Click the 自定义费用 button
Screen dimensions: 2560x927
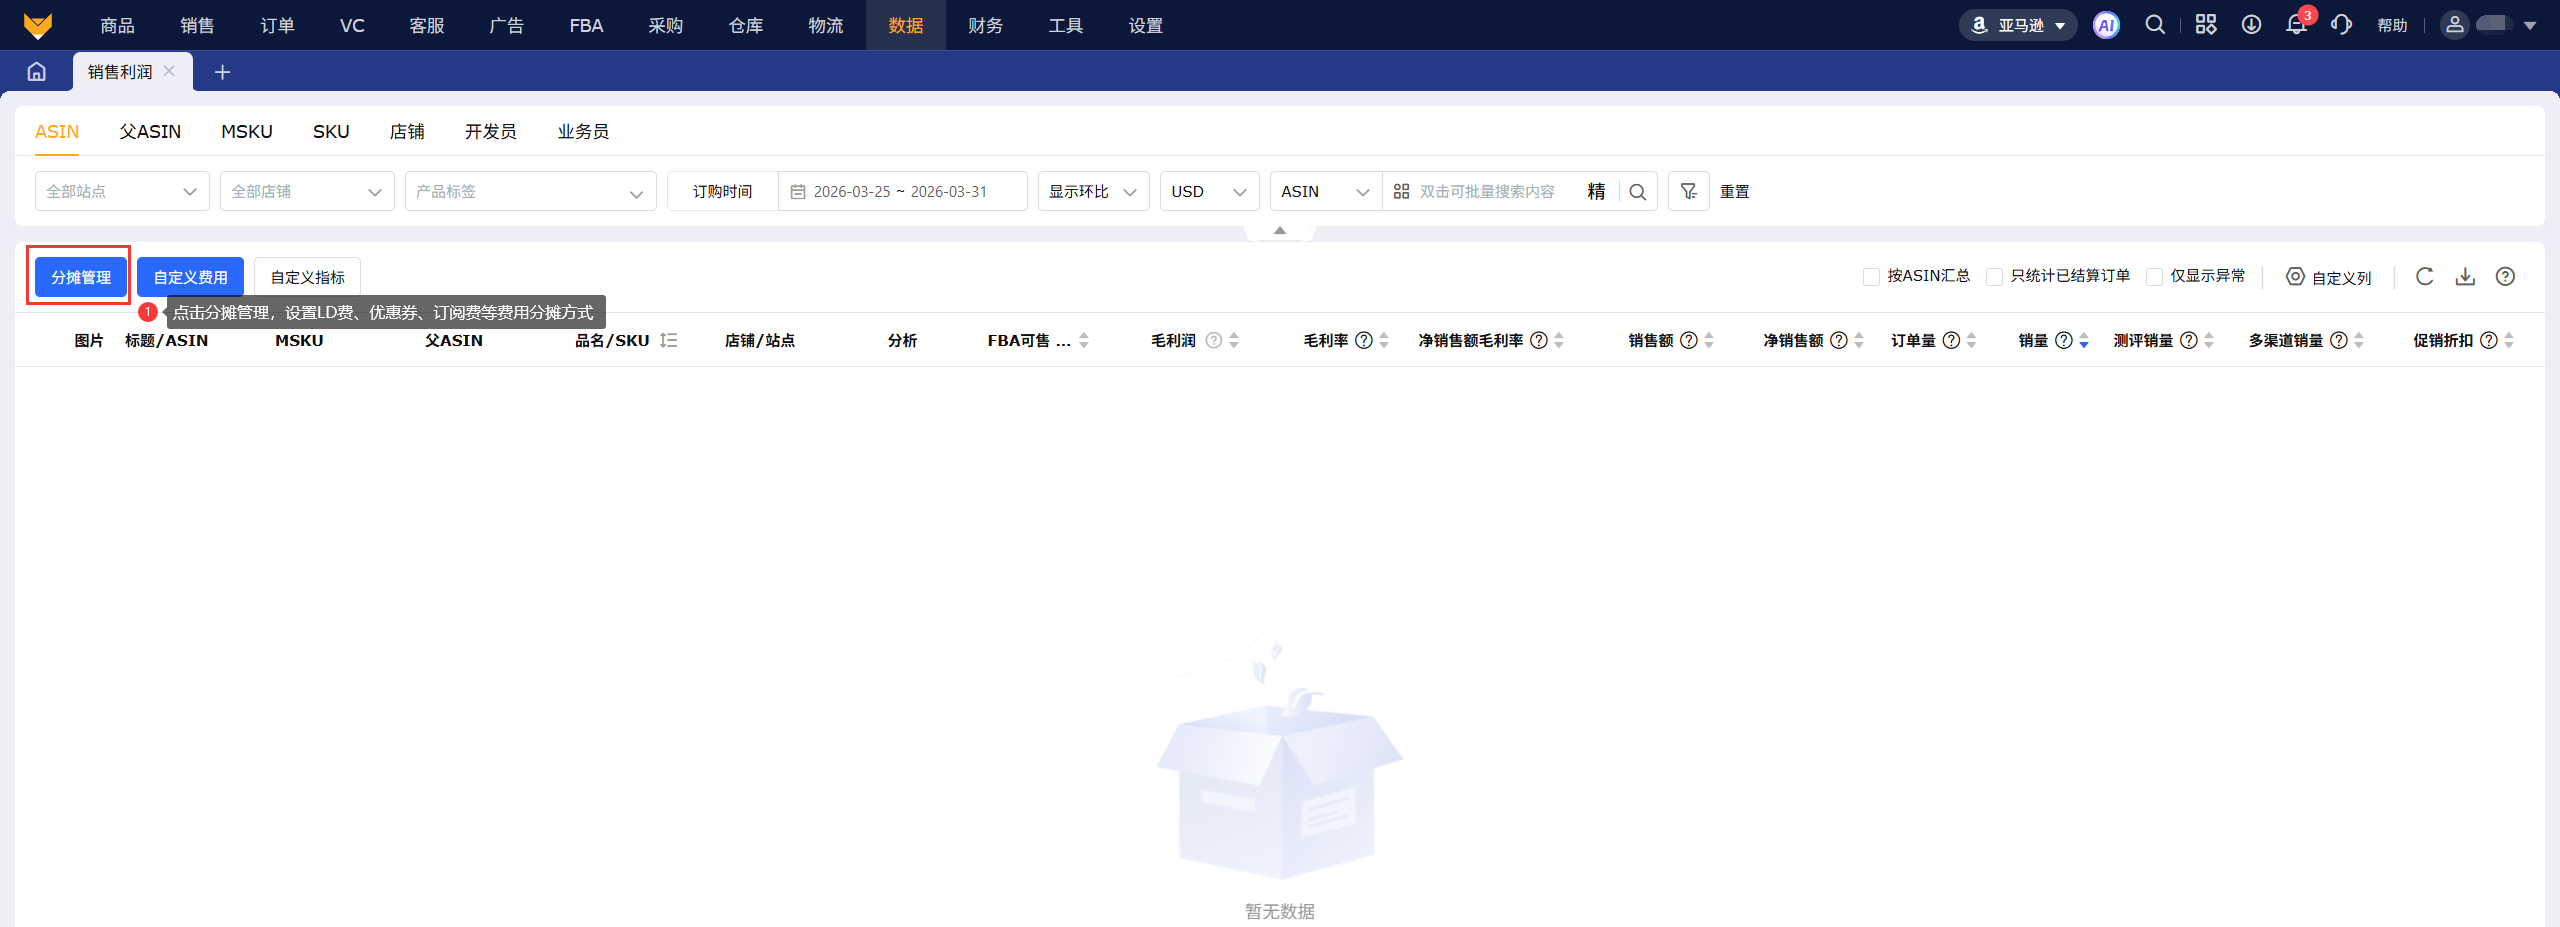[x=190, y=277]
